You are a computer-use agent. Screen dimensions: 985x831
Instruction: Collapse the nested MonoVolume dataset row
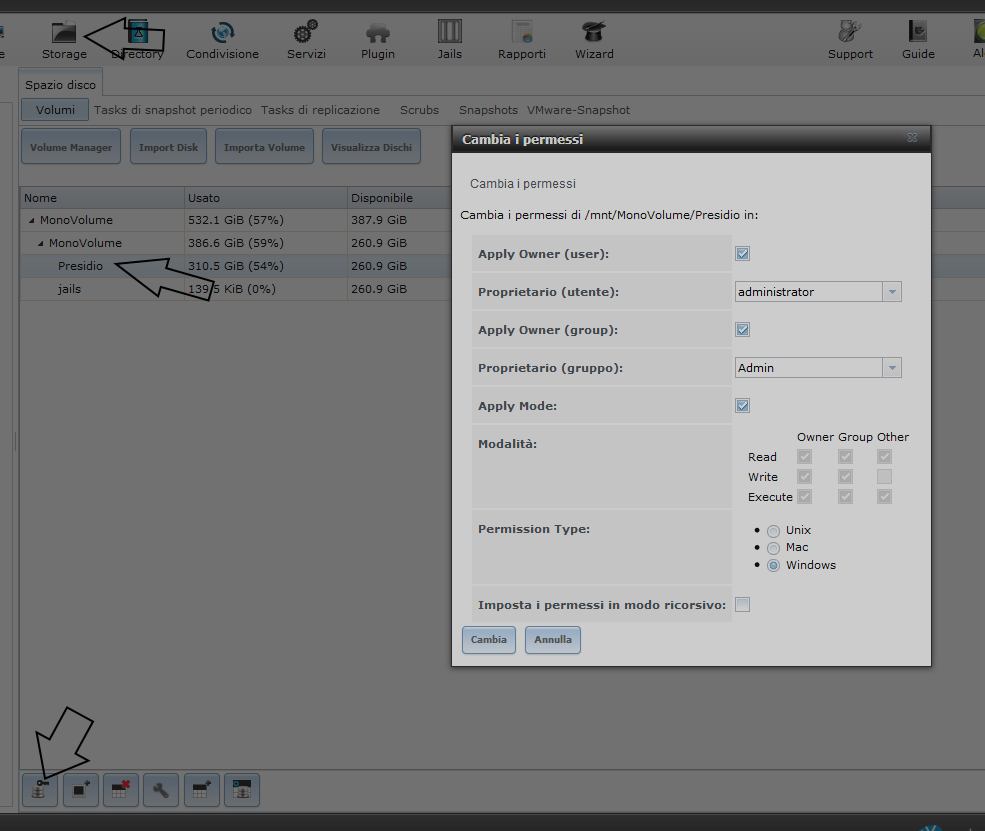pos(40,244)
